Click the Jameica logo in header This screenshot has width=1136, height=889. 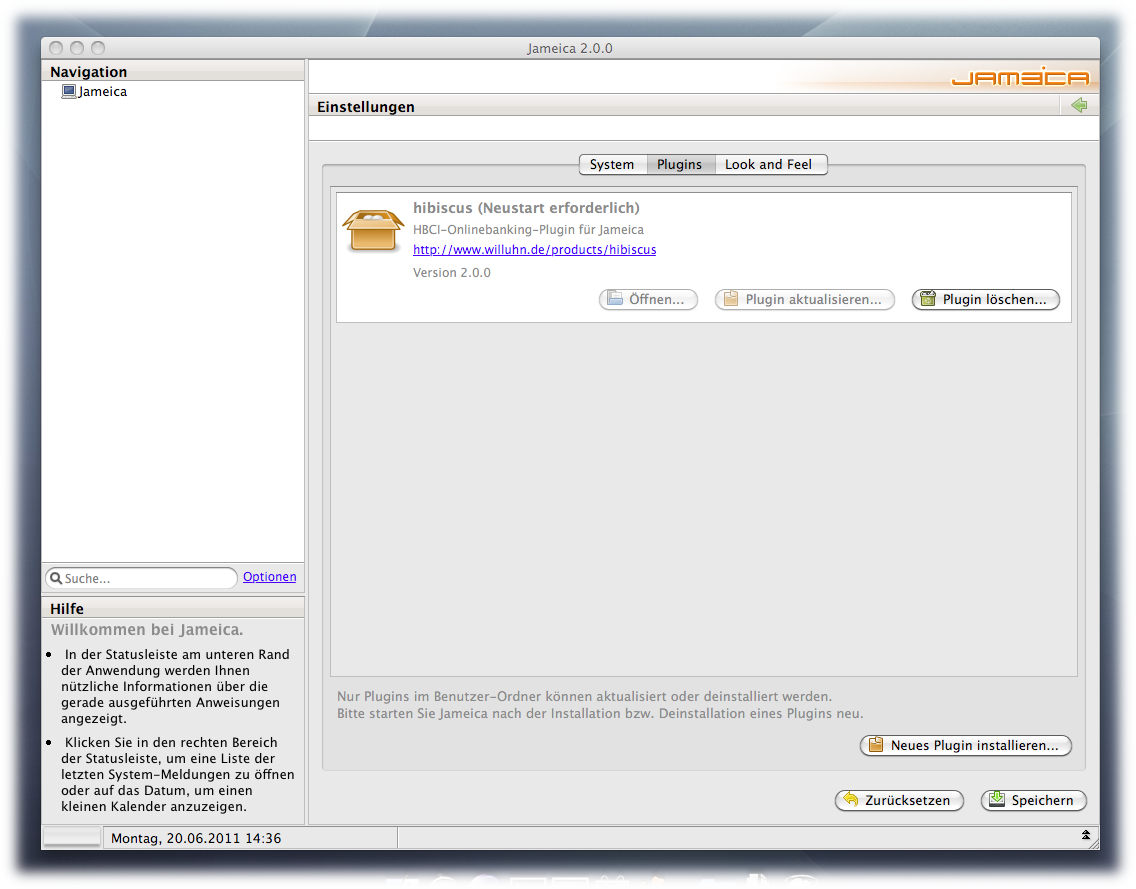coord(1020,77)
